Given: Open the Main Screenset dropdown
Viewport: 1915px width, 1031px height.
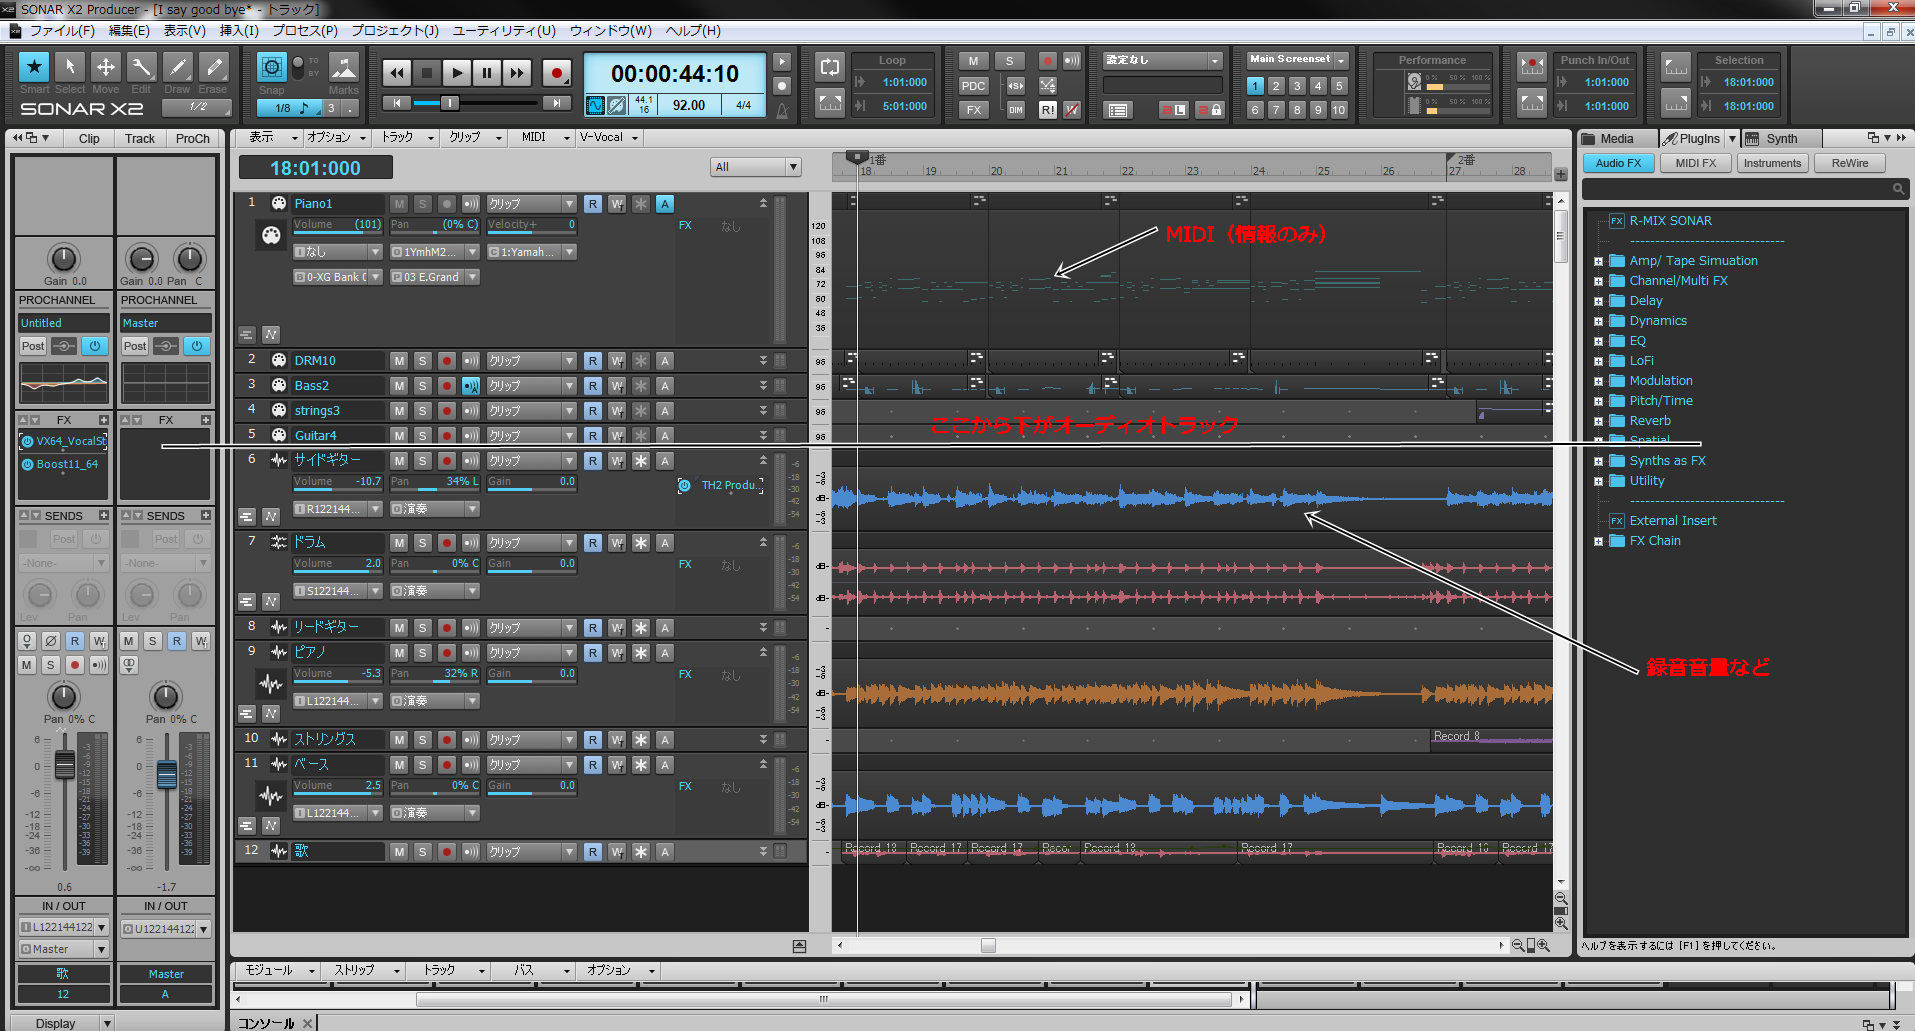Looking at the screenshot, I should 1298,60.
